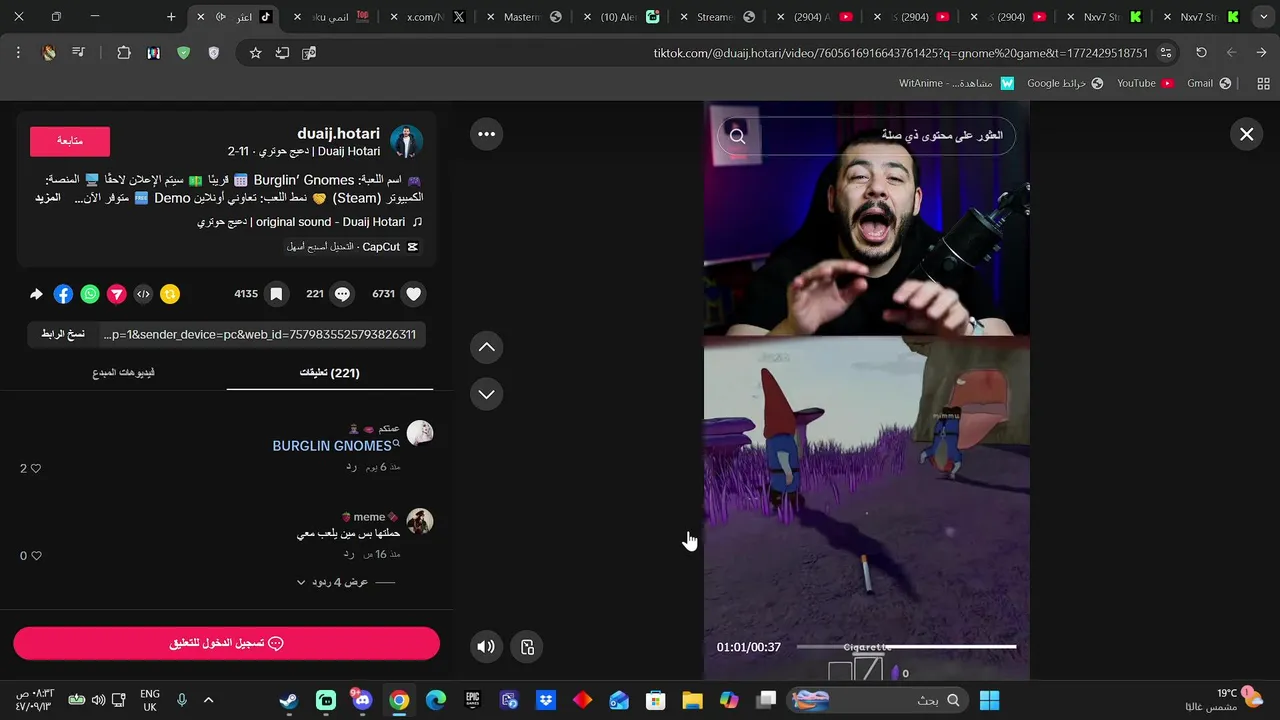1280x720 pixels.
Task: Open the YouTube bookmark
Action: (1146, 83)
